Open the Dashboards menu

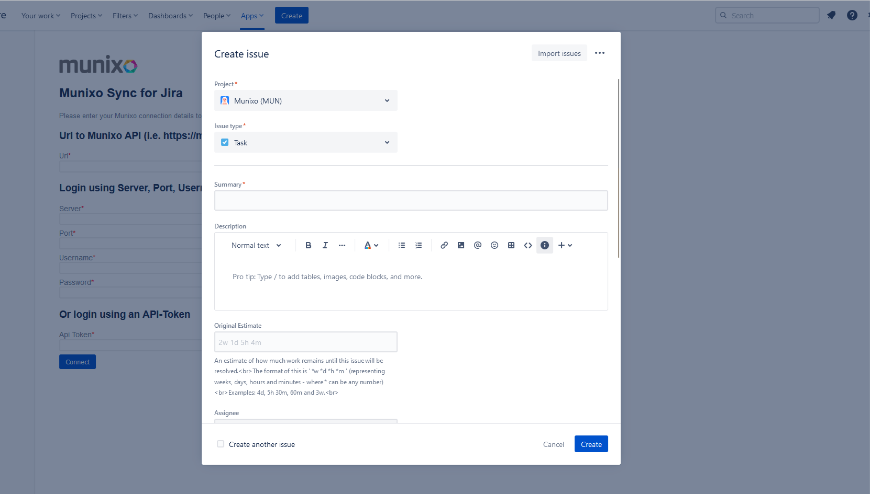pyautogui.click(x=170, y=16)
